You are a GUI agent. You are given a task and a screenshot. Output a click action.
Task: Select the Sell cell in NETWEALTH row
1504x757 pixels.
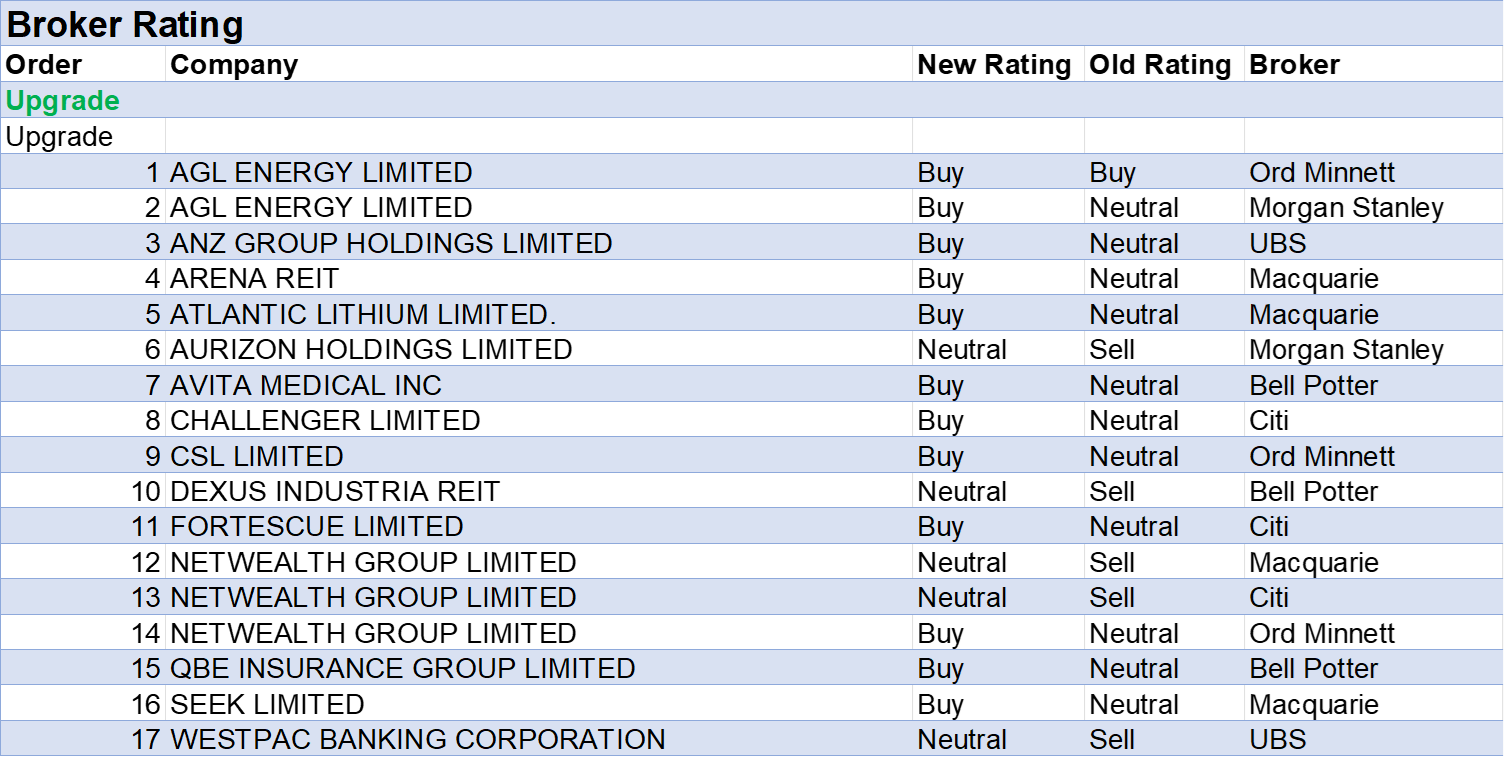(x=1112, y=598)
